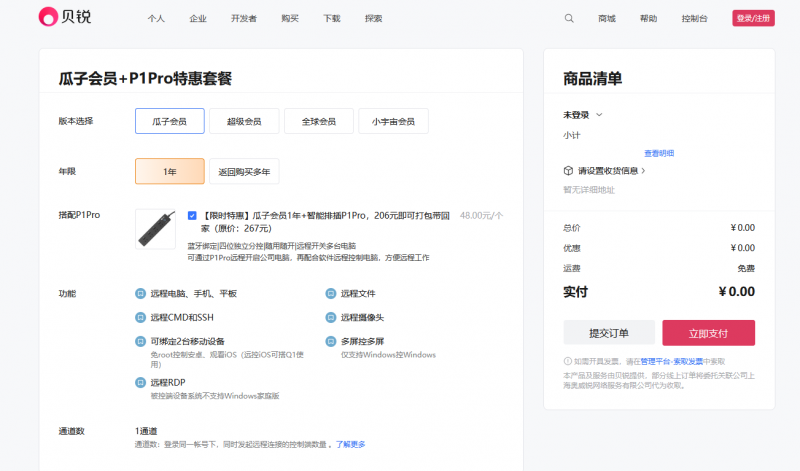The image size is (800, 471).
Task: Click the 立即支付 button
Action: pos(709,333)
